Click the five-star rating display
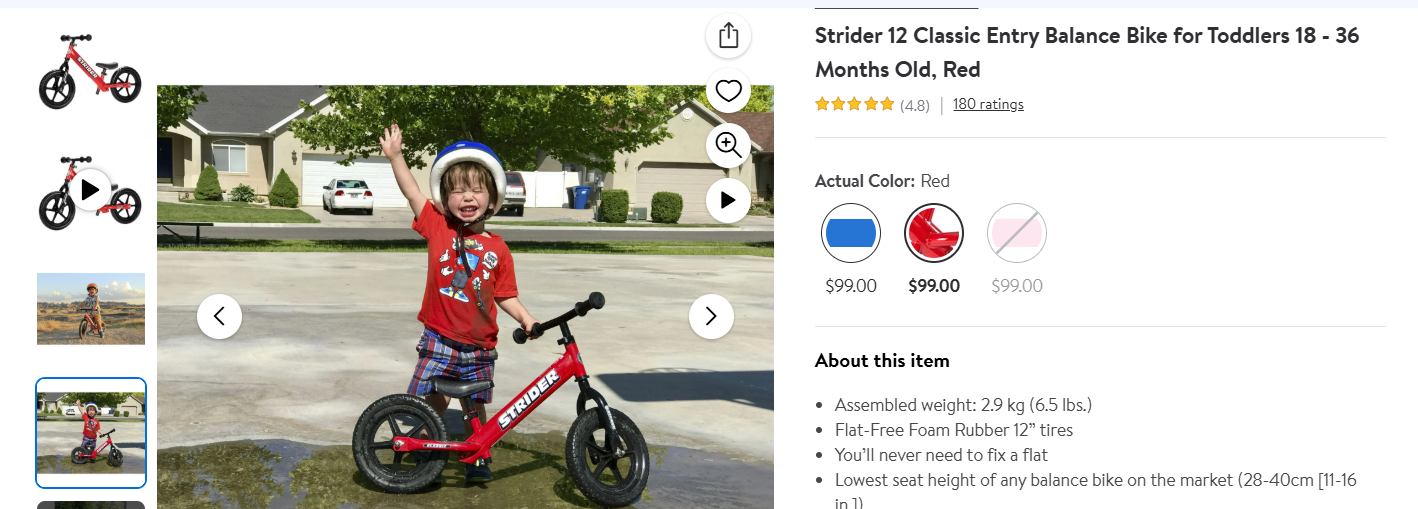Screen dimensions: 1418x509 click(x=854, y=104)
